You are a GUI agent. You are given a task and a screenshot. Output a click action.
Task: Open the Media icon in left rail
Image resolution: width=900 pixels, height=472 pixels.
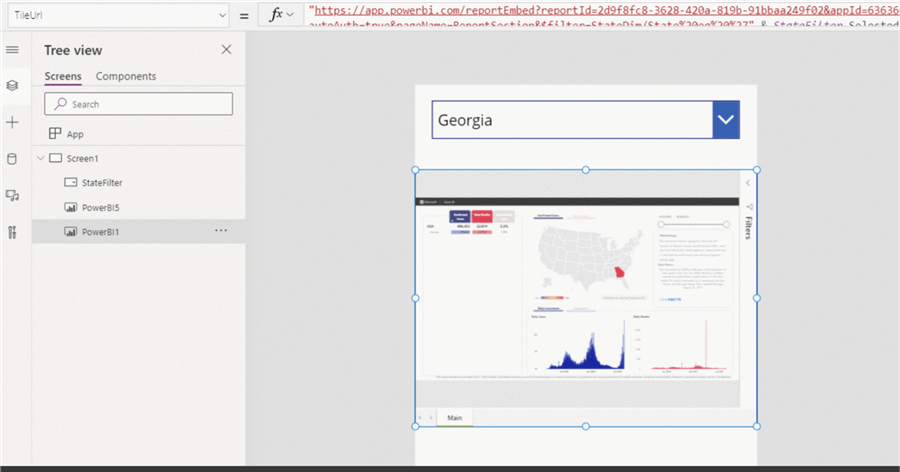coord(12,196)
